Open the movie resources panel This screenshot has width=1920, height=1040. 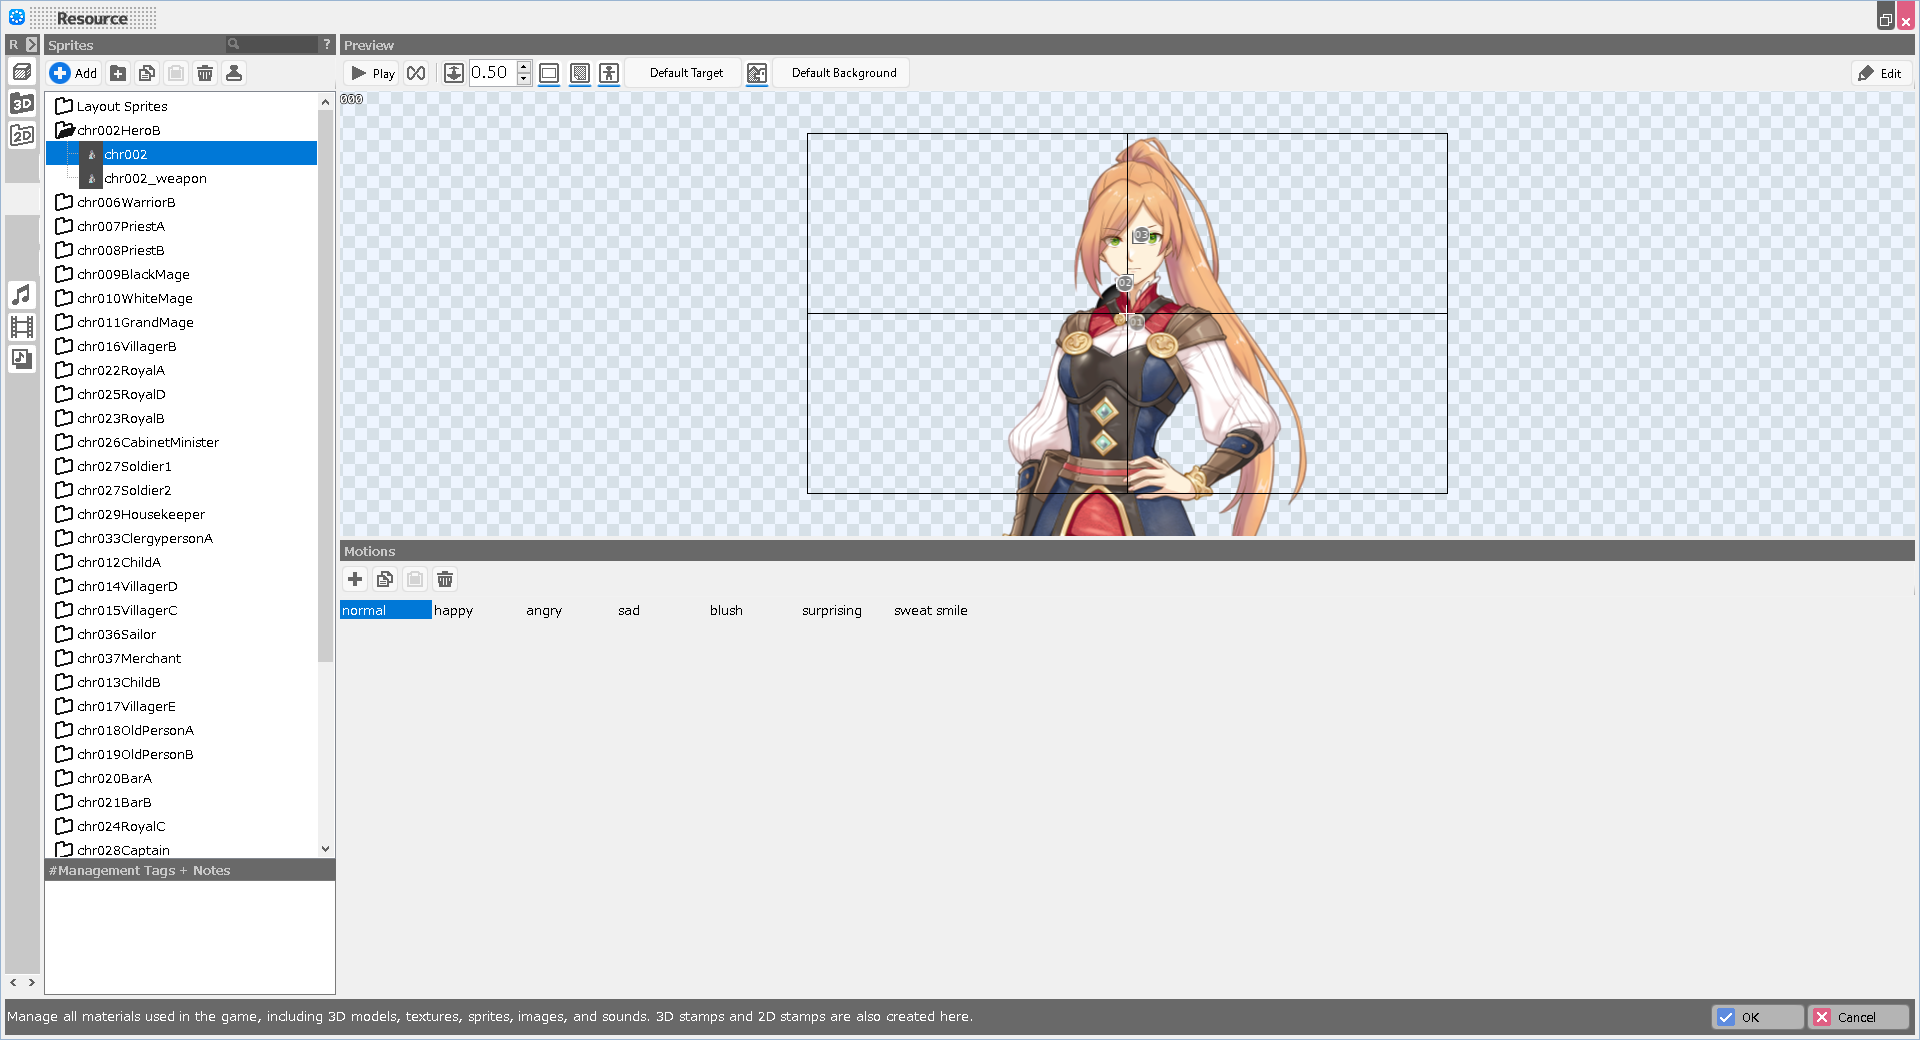pos(21,327)
